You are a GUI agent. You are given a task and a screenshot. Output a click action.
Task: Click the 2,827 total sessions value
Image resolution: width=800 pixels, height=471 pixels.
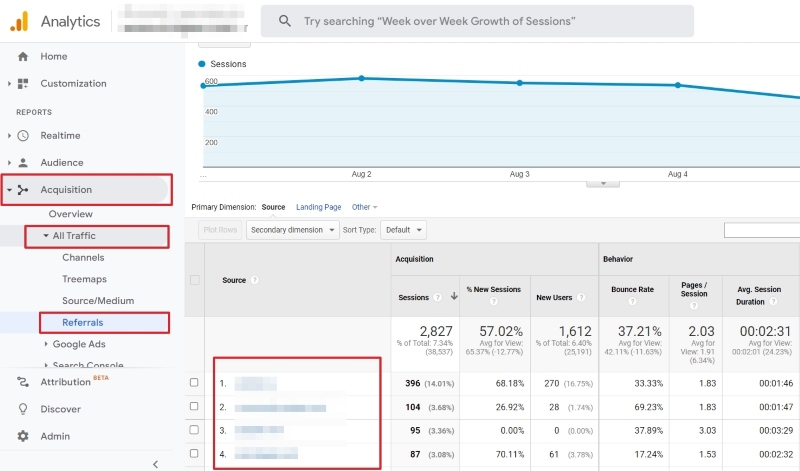coord(436,331)
